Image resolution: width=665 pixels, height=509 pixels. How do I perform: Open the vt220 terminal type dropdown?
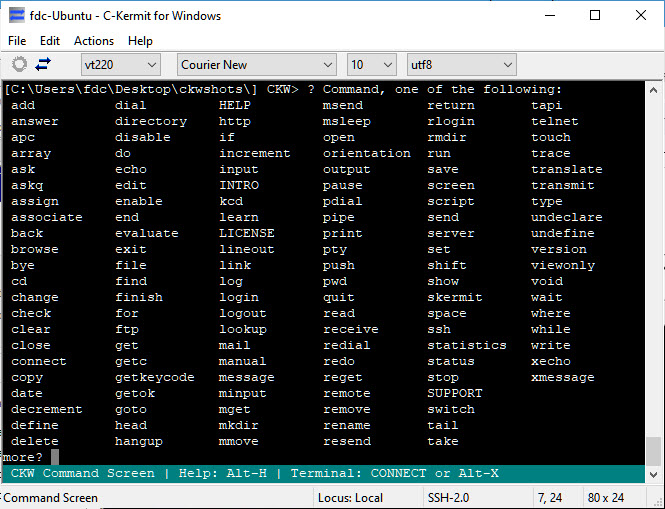tap(120, 65)
